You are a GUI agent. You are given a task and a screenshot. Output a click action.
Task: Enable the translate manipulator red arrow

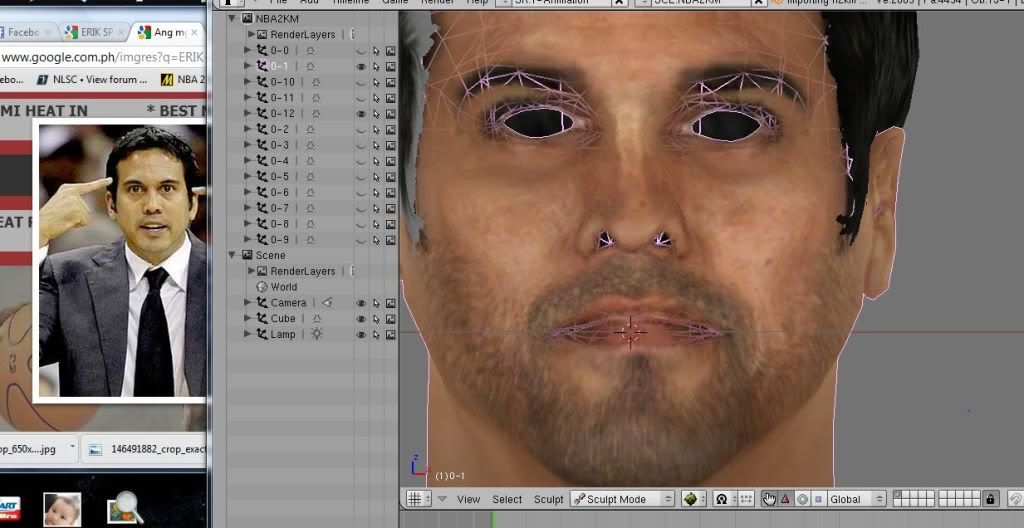(785, 499)
